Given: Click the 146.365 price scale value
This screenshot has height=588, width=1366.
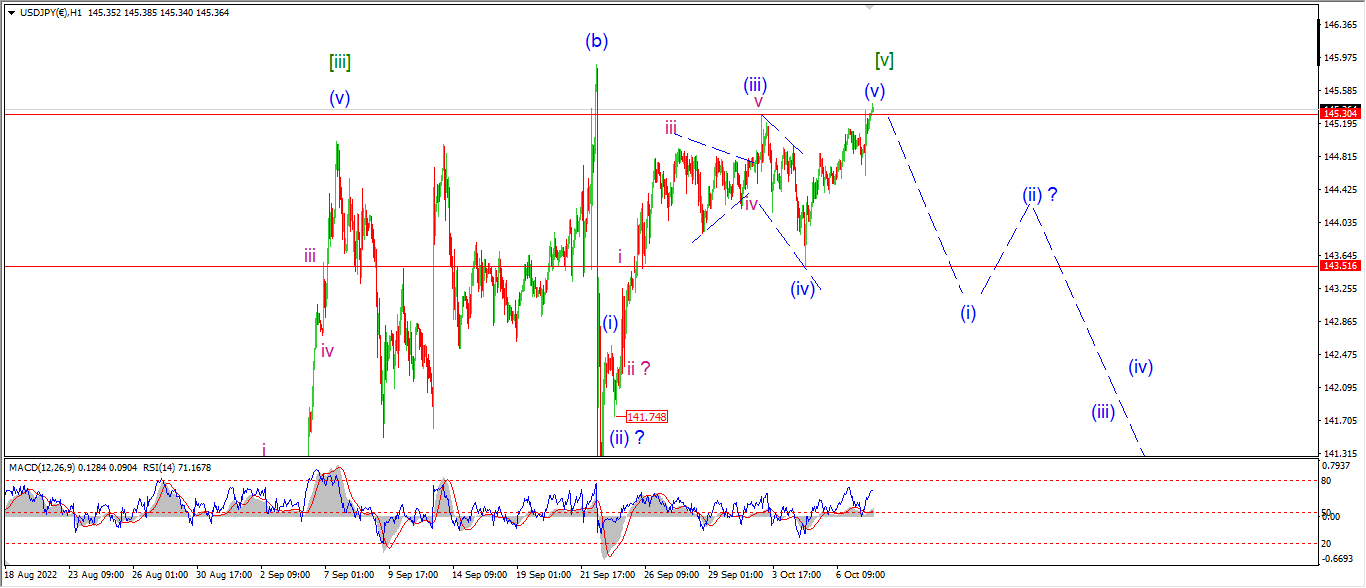Looking at the screenshot, I should pos(1339,25).
